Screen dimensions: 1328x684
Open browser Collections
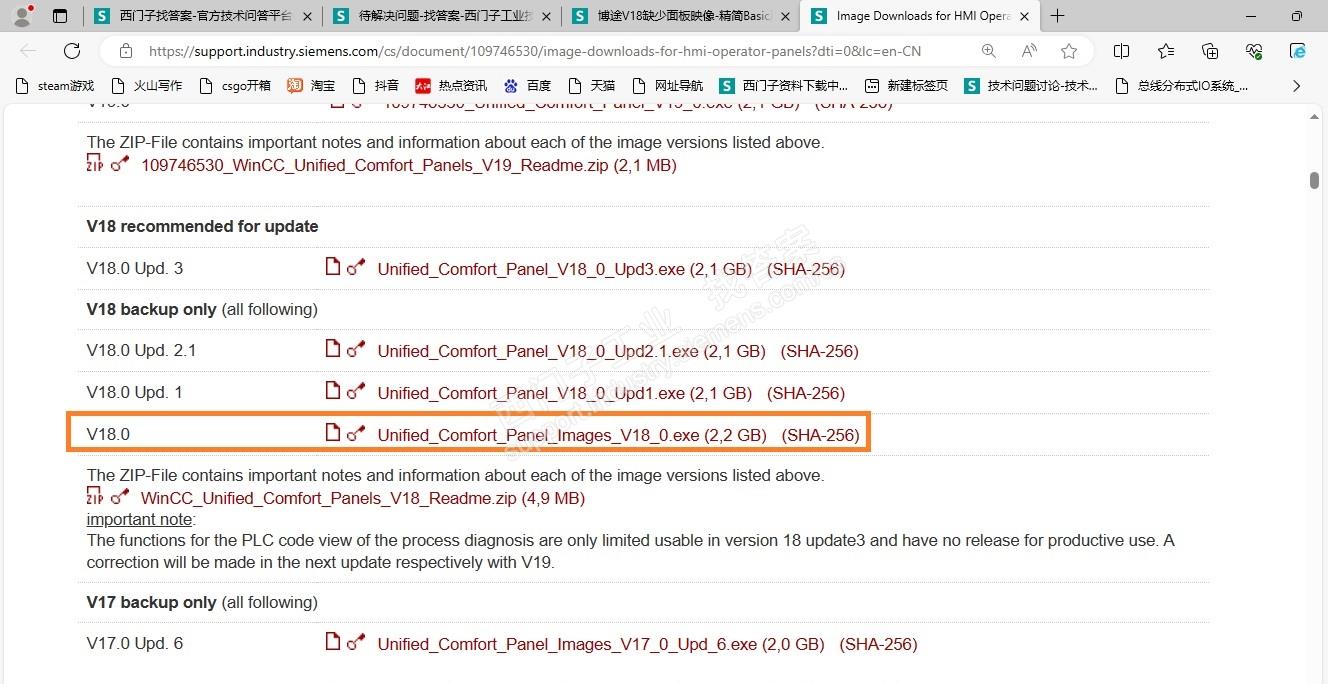point(1210,51)
